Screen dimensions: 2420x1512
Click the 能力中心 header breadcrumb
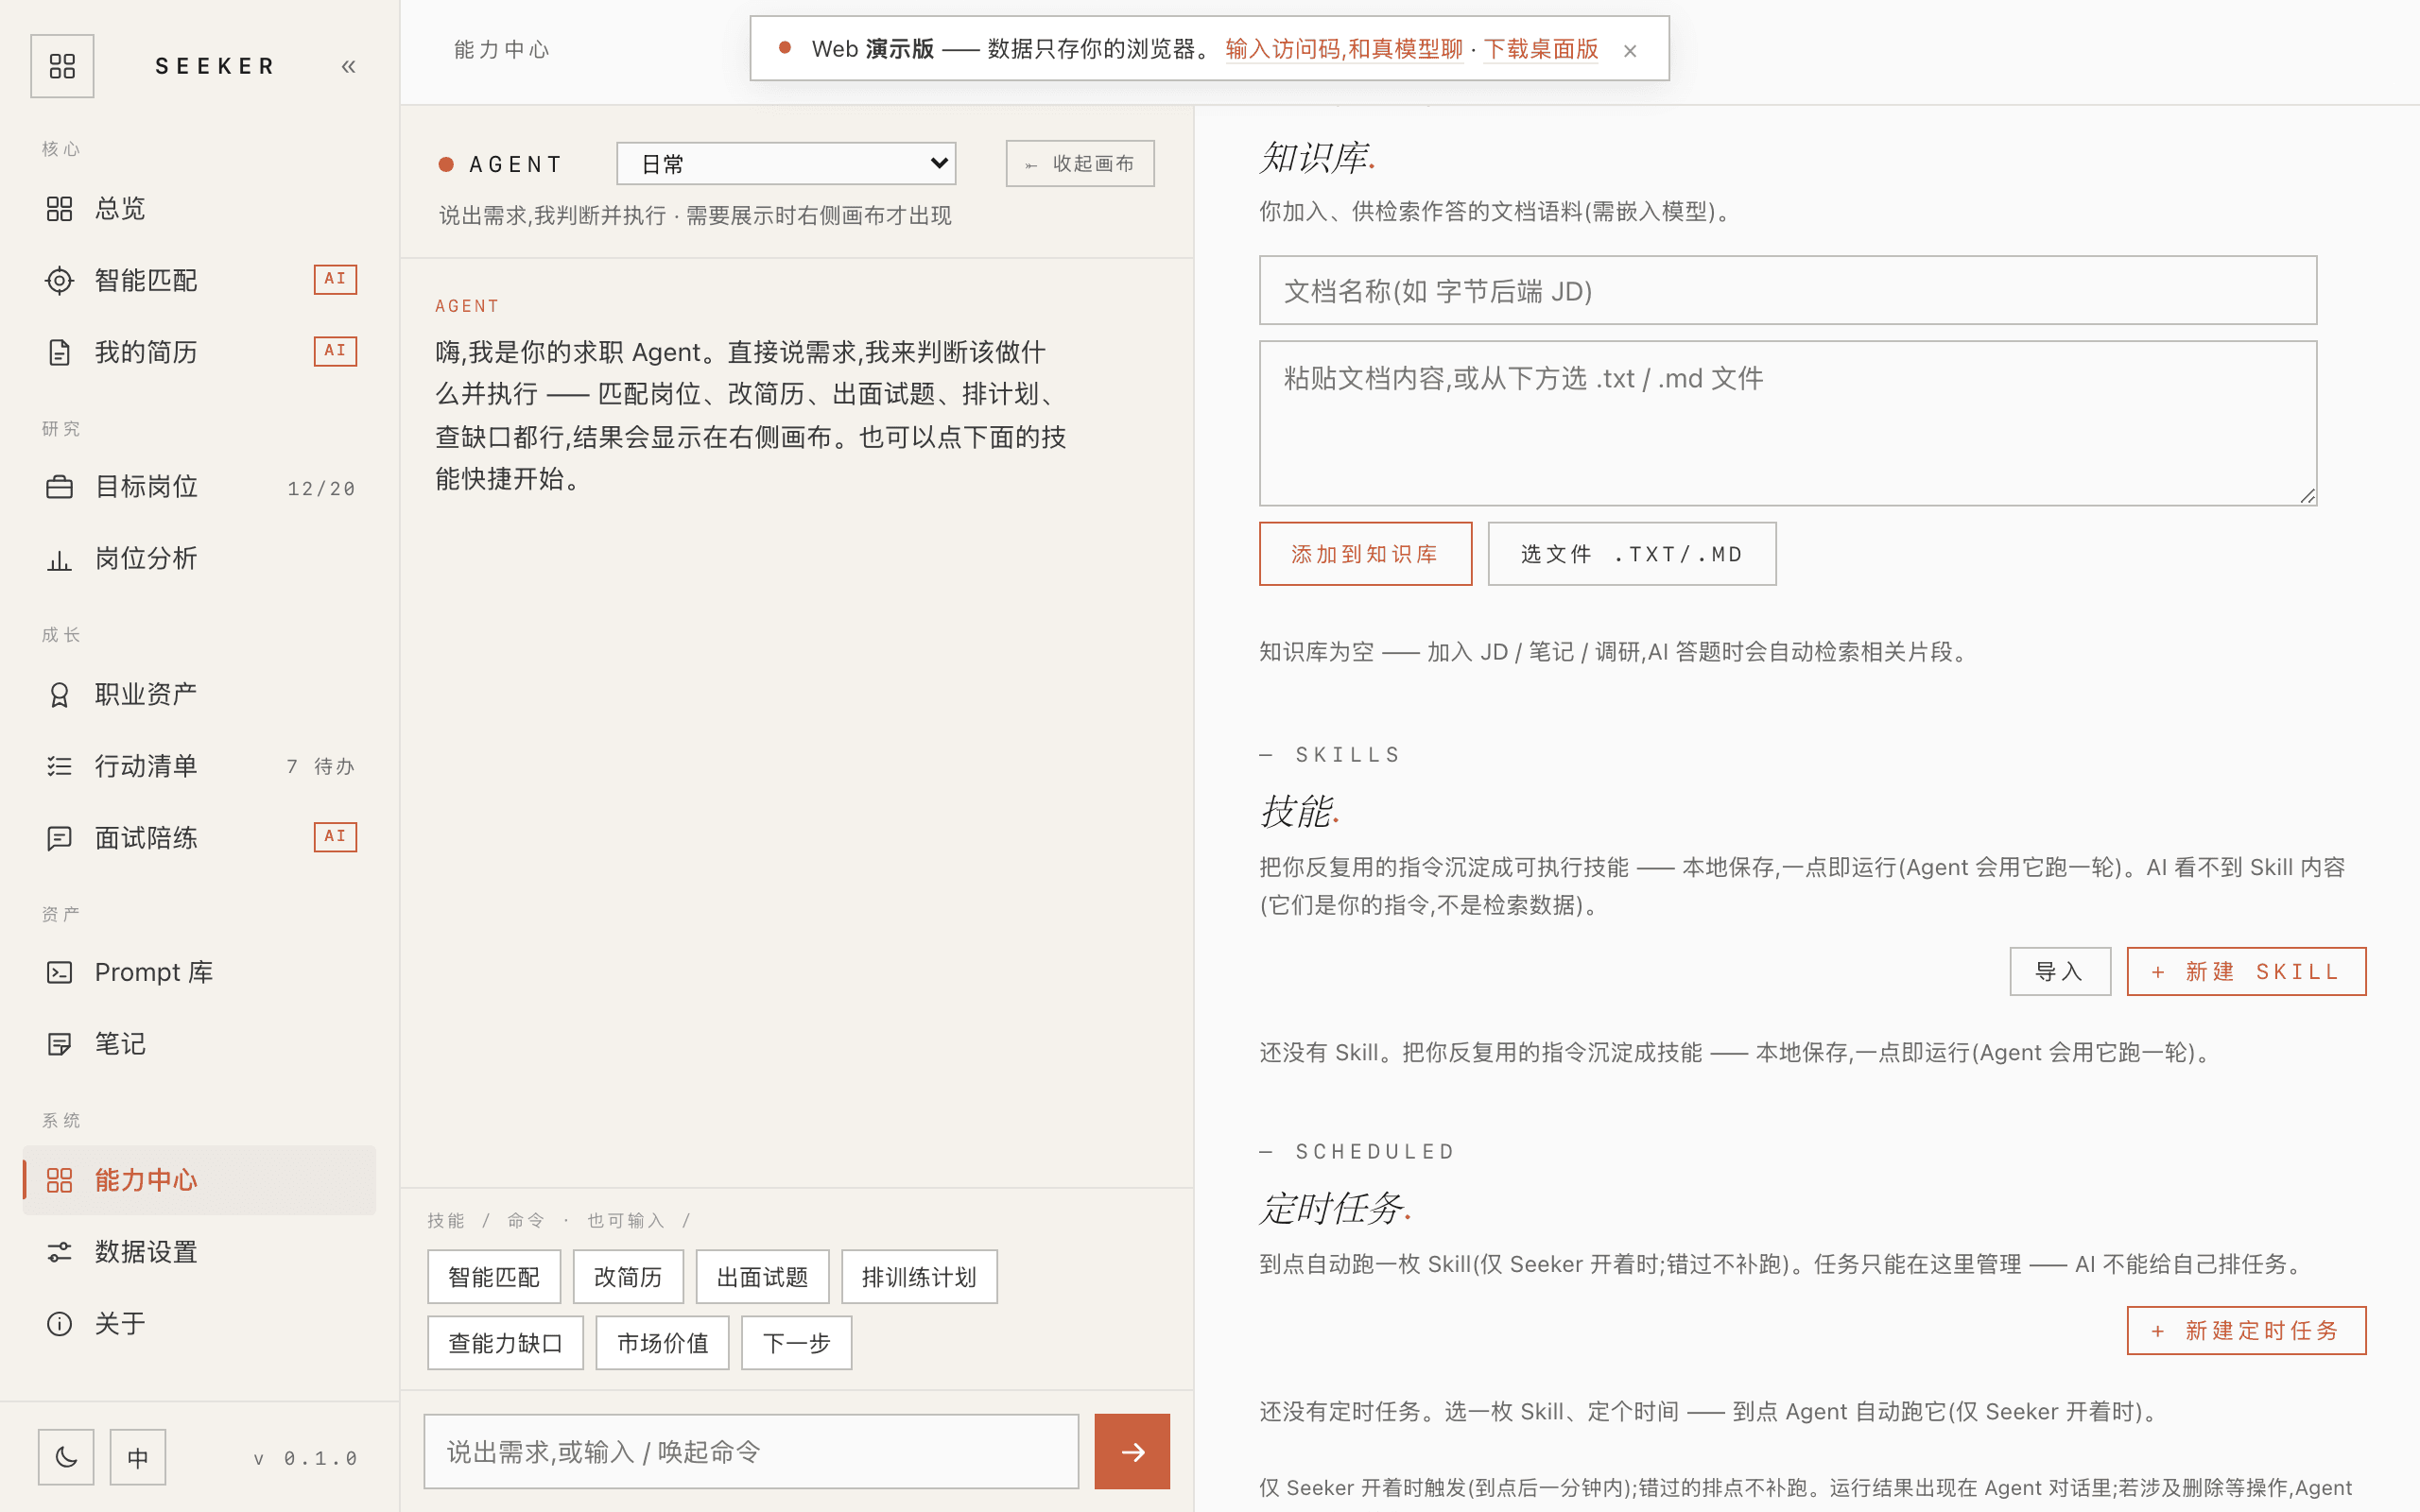click(502, 50)
